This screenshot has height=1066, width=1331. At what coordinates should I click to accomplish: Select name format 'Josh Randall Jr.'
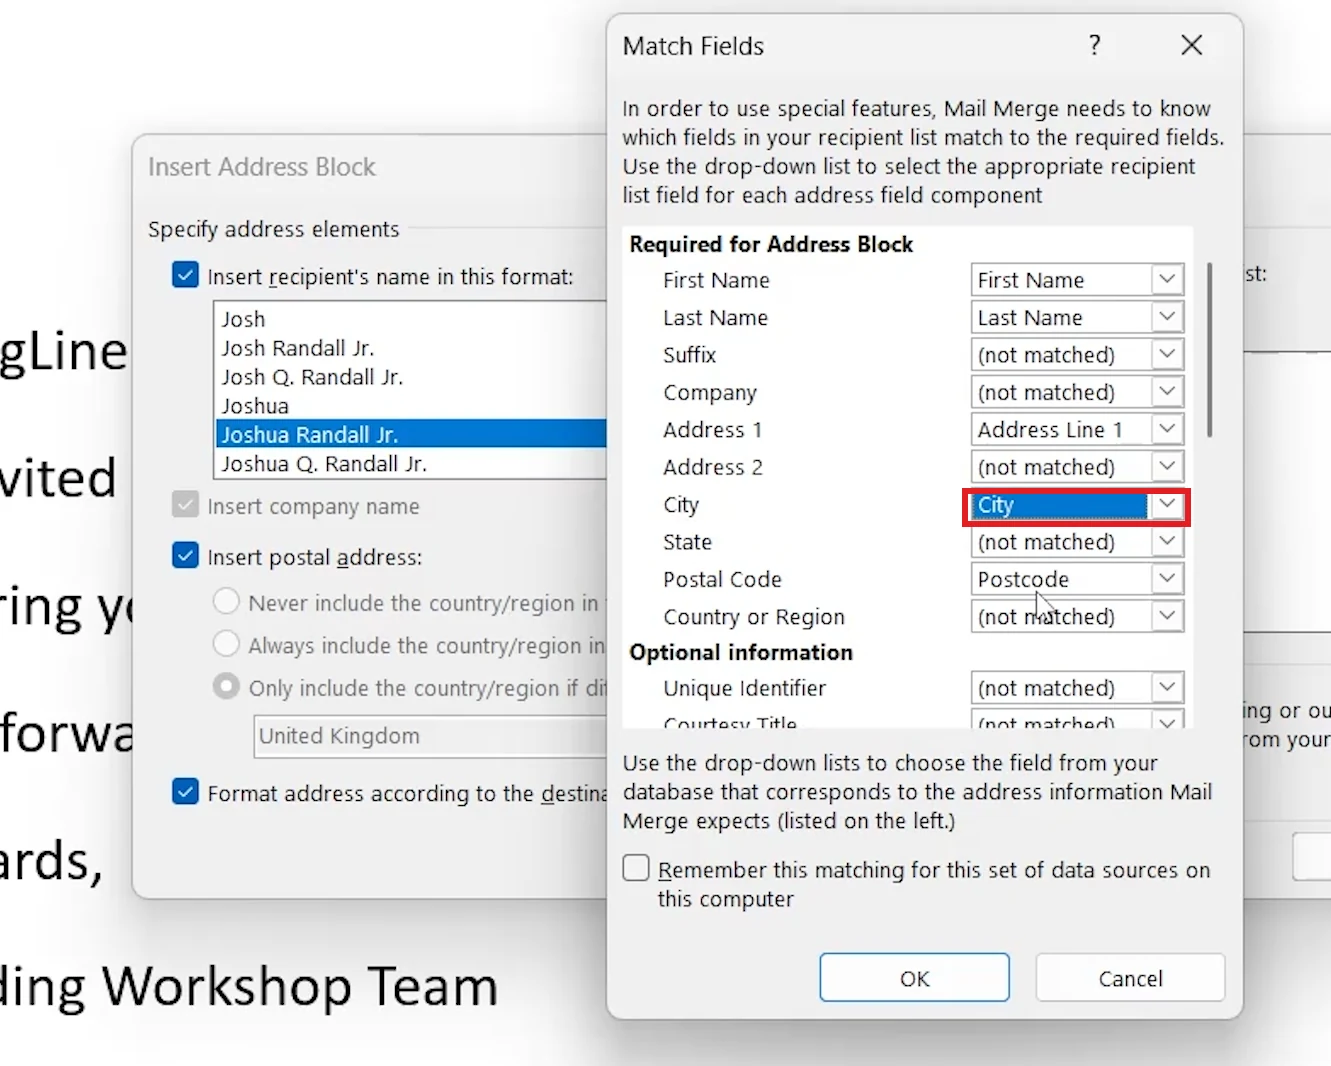410,348
